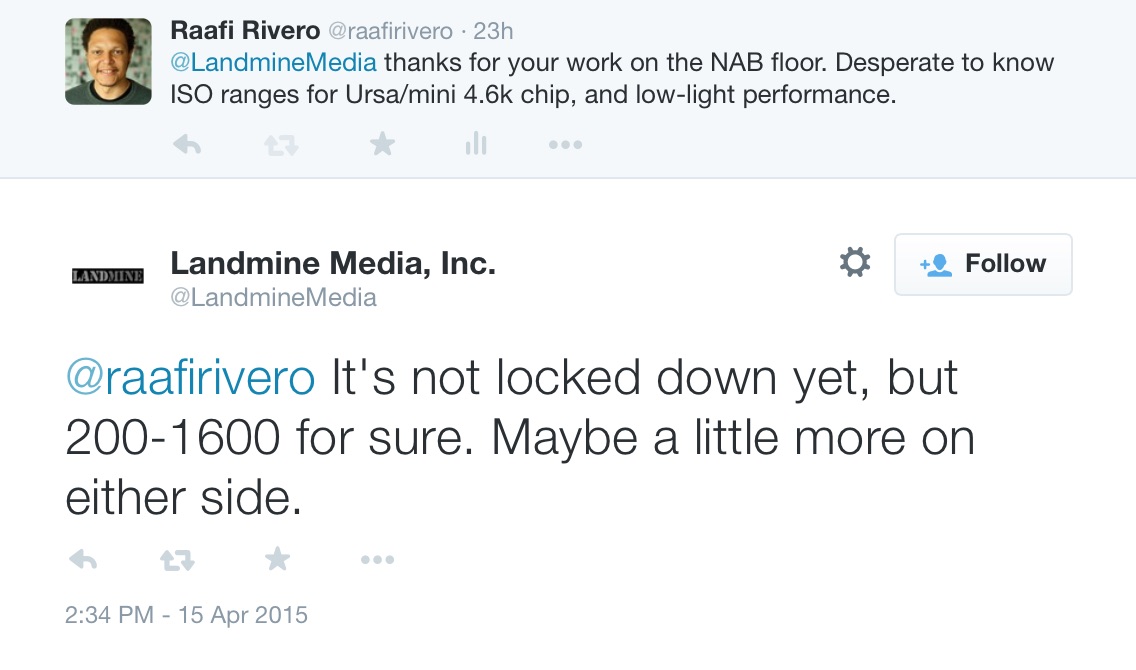Reply to Landmine Media's tweet
The height and width of the screenshot is (670, 1136).
pyautogui.click(x=83, y=560)
